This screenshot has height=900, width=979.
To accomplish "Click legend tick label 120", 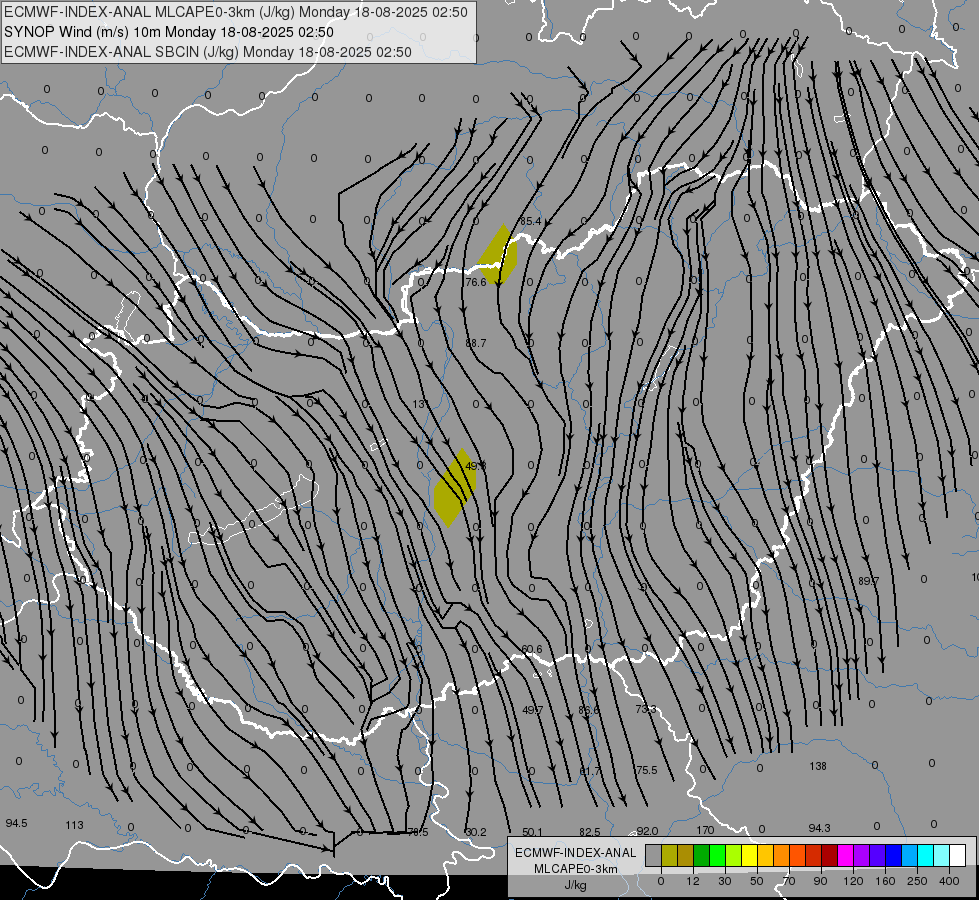I will tap(853, 881).
